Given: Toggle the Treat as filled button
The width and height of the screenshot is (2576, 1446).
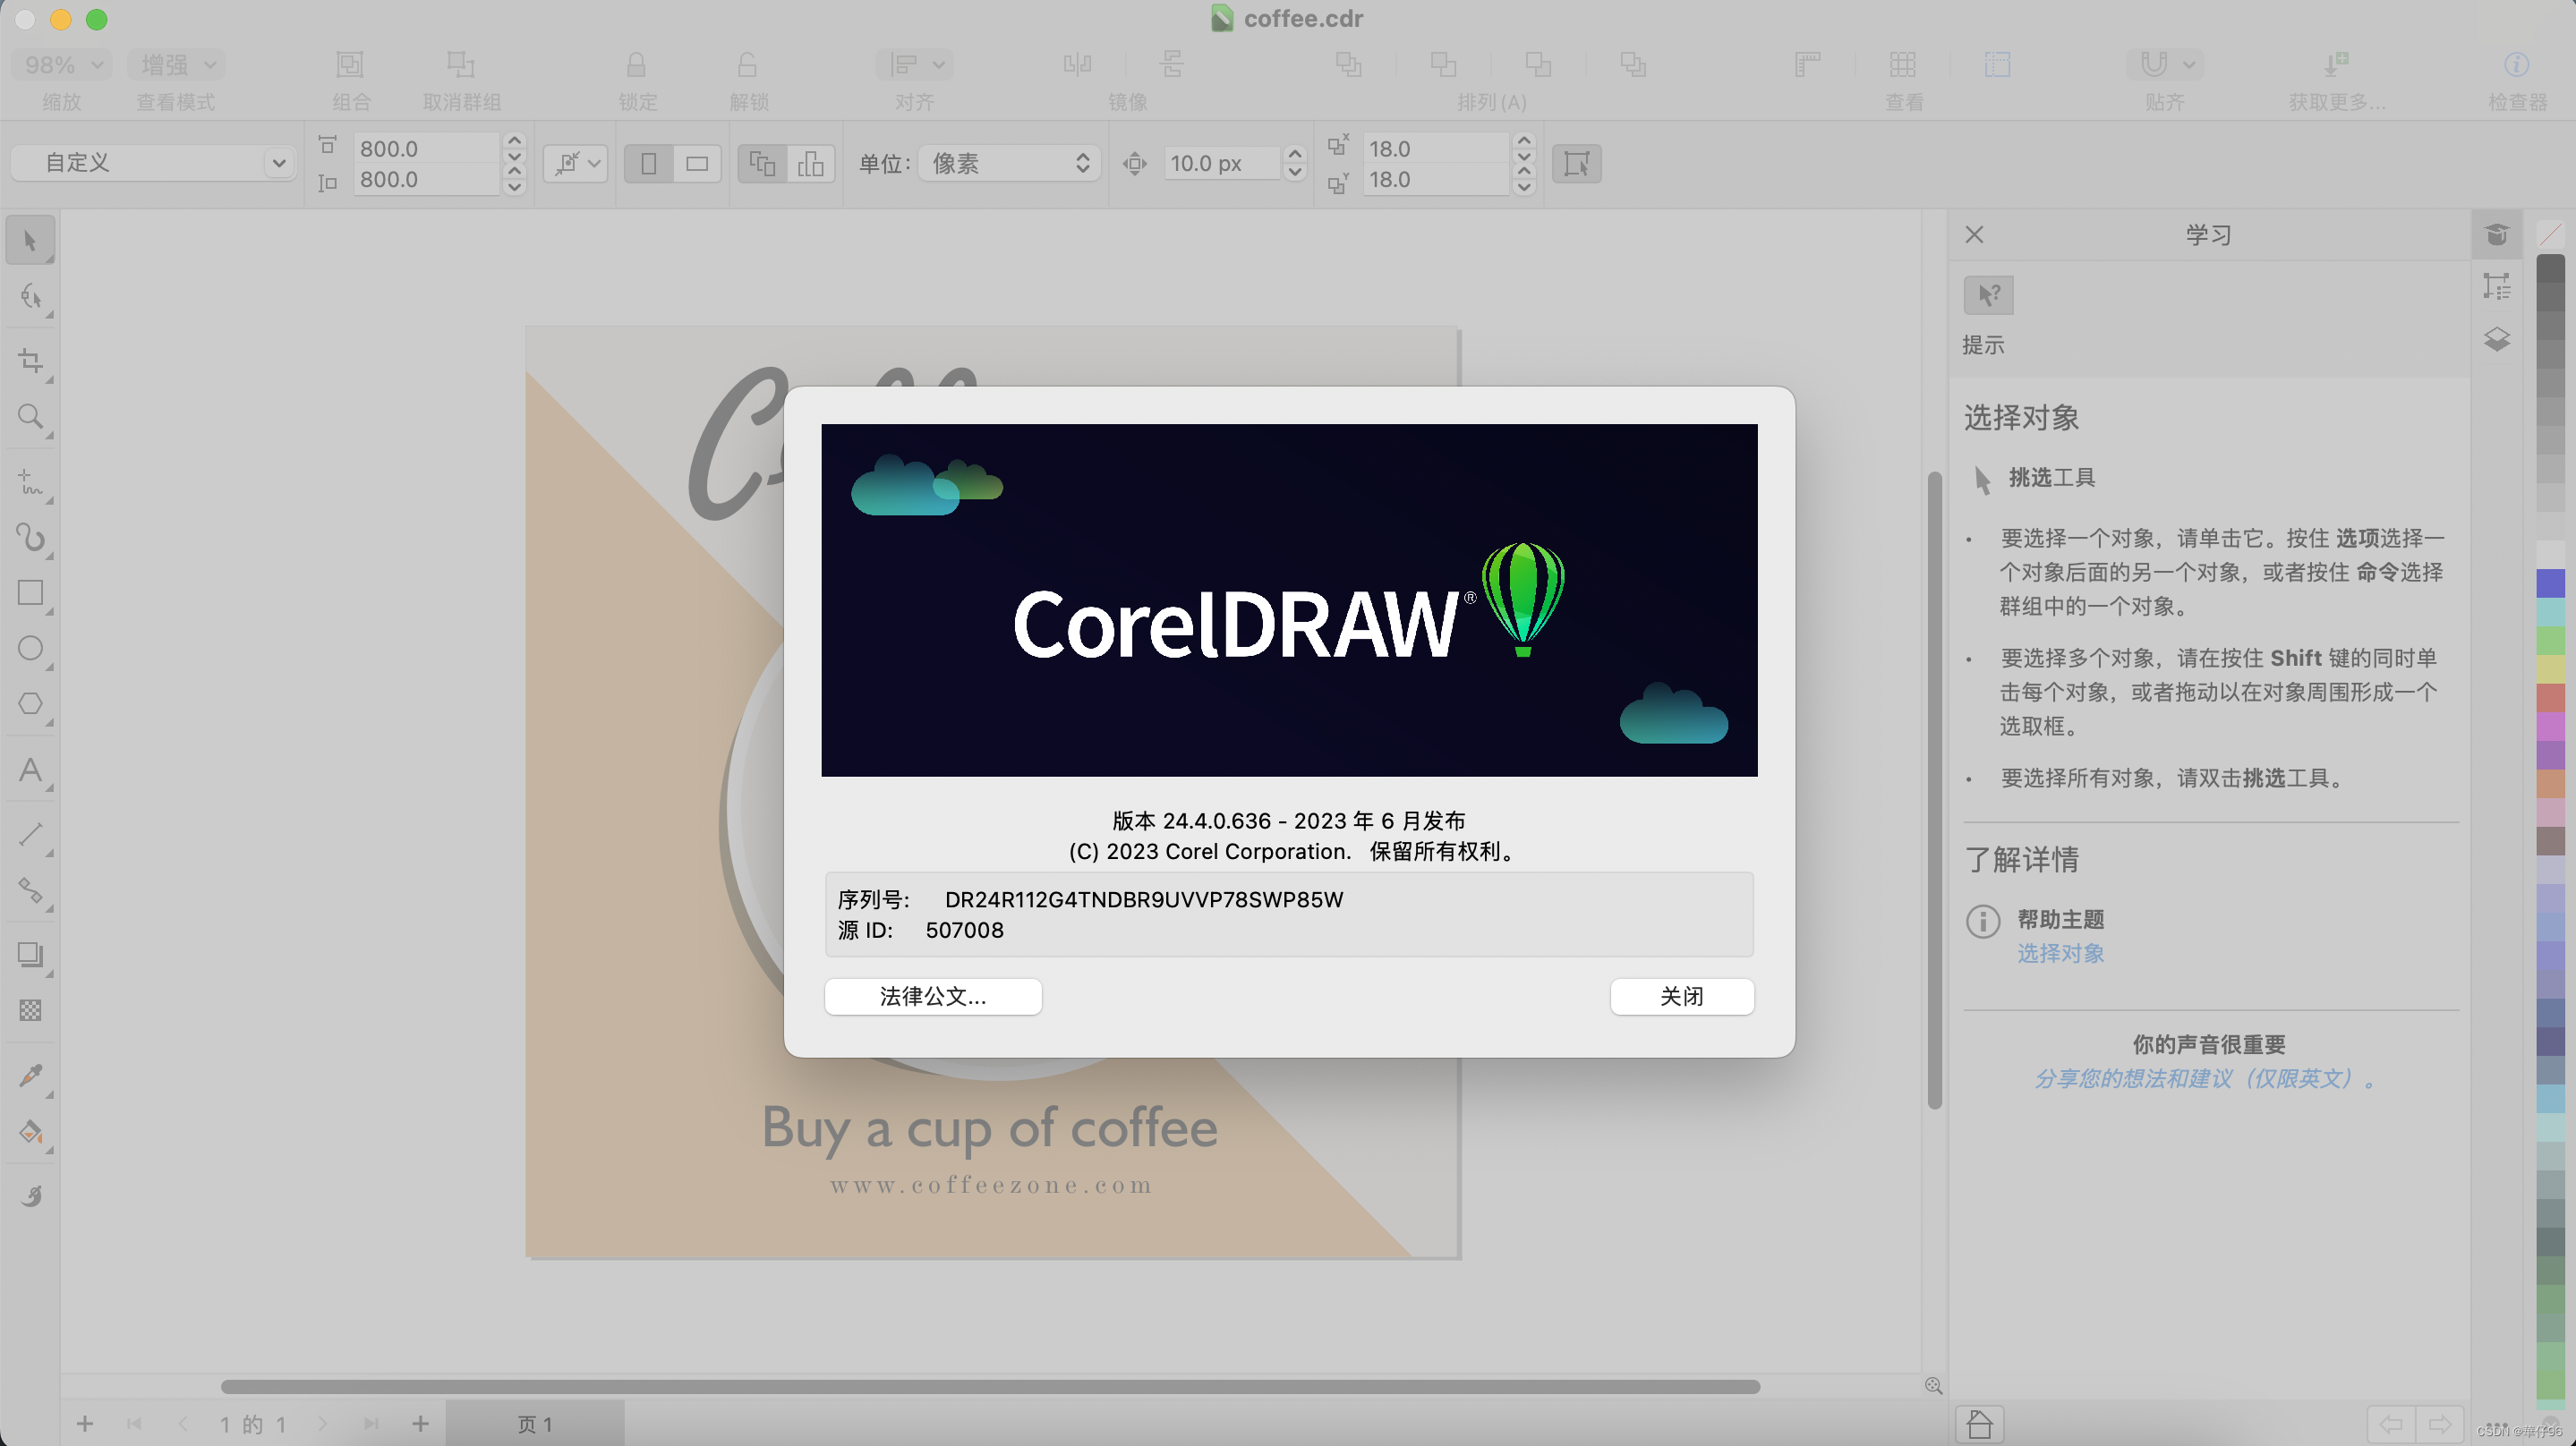Looking at the screenshot, I should [x=1576, y=164].
